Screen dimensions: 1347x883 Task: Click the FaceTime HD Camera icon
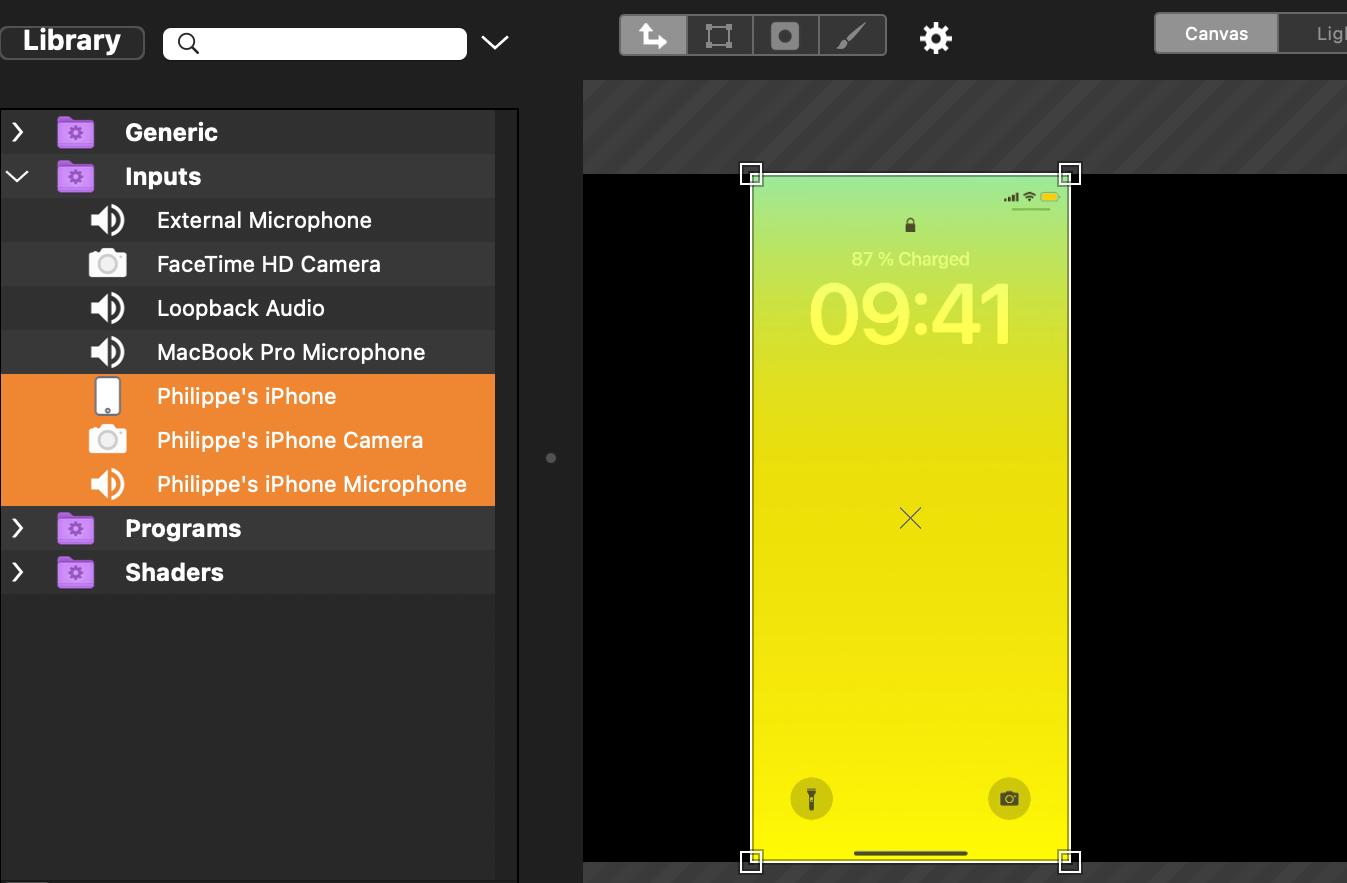click(108, 264)
